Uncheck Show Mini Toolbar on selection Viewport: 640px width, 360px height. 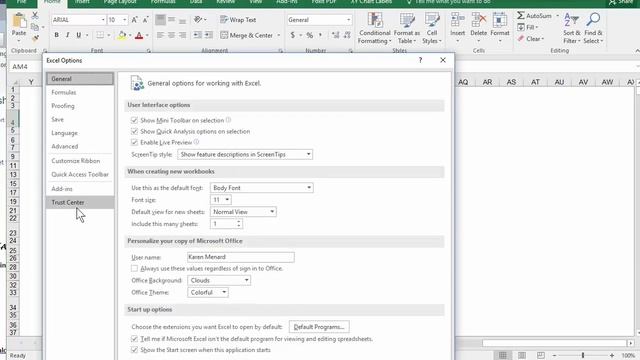point(134,120)
